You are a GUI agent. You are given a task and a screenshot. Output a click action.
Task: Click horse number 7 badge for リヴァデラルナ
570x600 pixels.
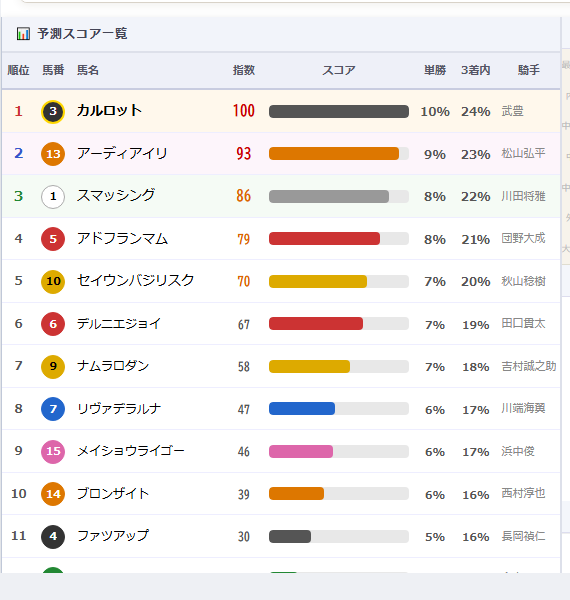[53, 409]
